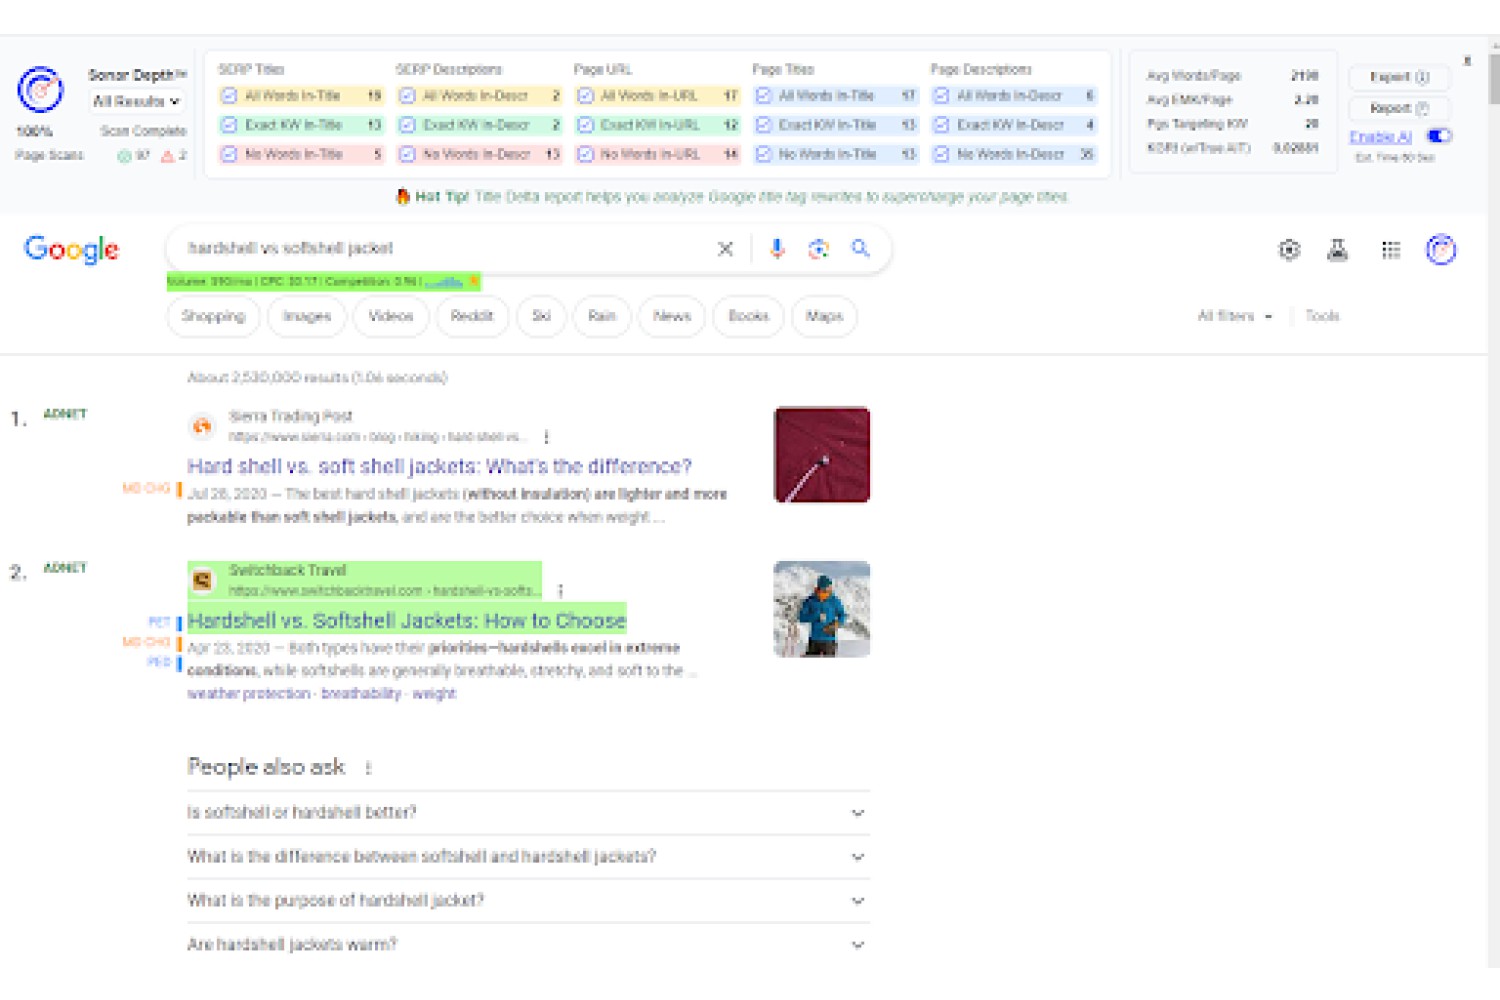Toggle SERP Descriptions All Words In-Descr checkbox
This screenshot has height=1000, width=1500.
coord(407,96)
